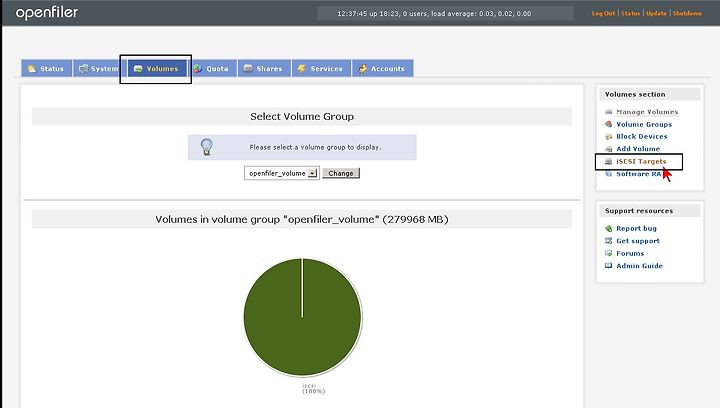
Task: Click the Select Volume Group heading
Action: (302, 117)
